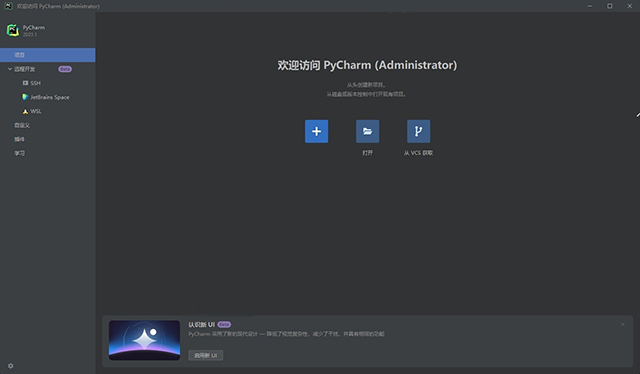Click the Open label under folder icon

tap(367, 153)
